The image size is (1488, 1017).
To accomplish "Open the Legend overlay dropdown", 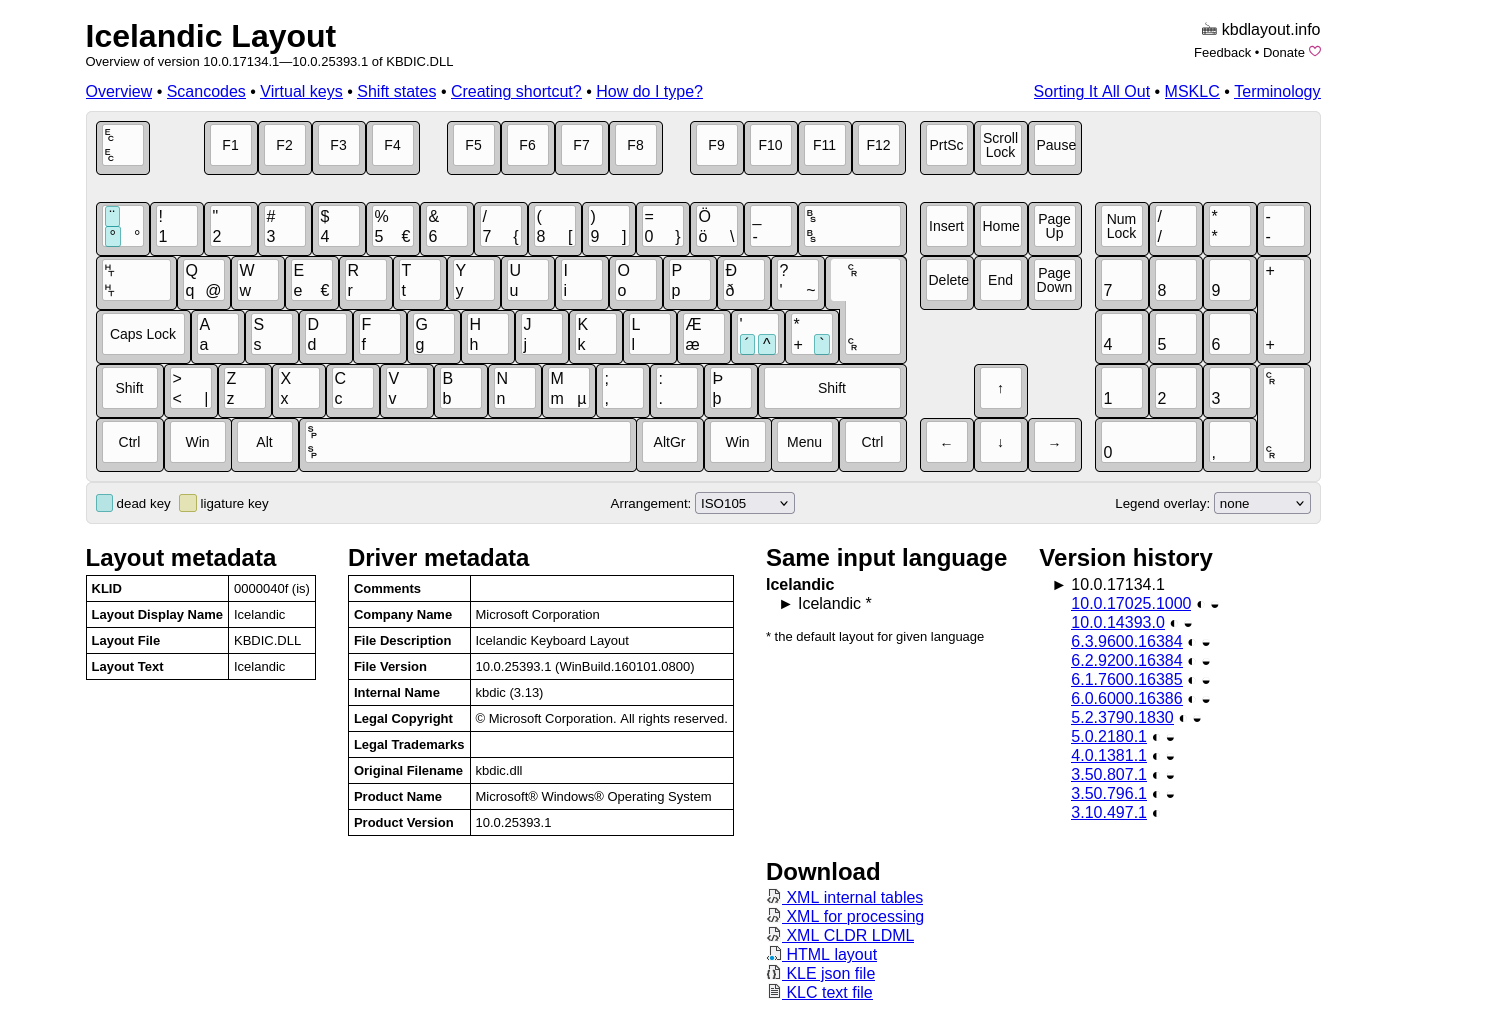I will pyautogui.click(x=1262, y=503).
